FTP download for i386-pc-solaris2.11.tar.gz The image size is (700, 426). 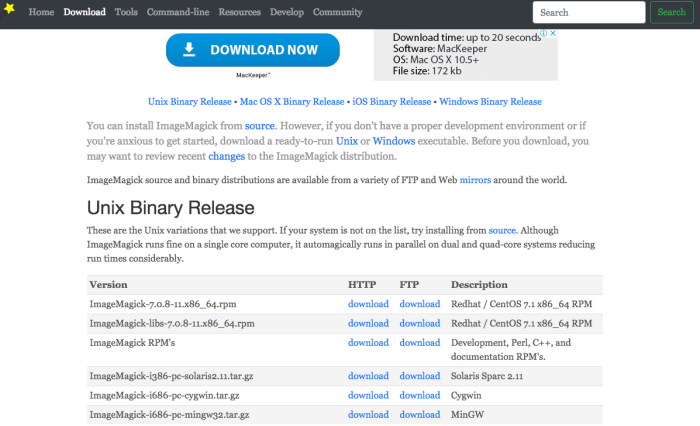coord(420,376)
